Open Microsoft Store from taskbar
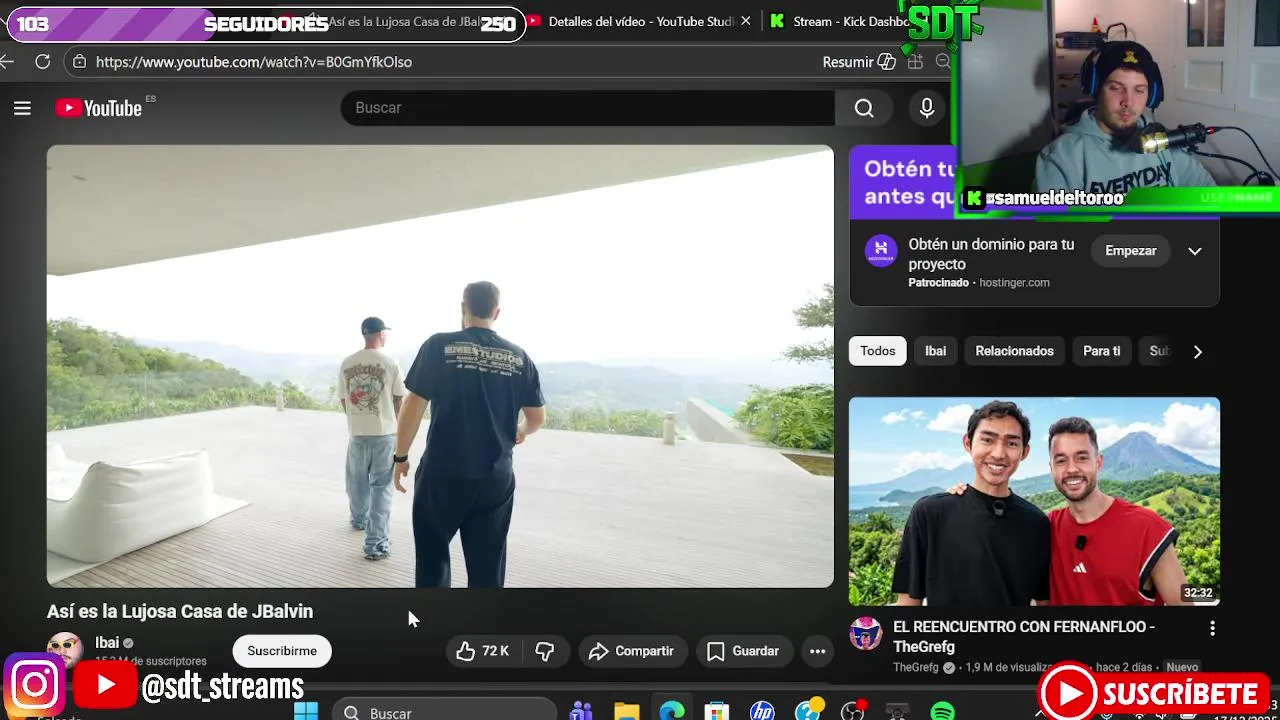The height and width of the screenshot is (720, 1280). click(717, 712)
